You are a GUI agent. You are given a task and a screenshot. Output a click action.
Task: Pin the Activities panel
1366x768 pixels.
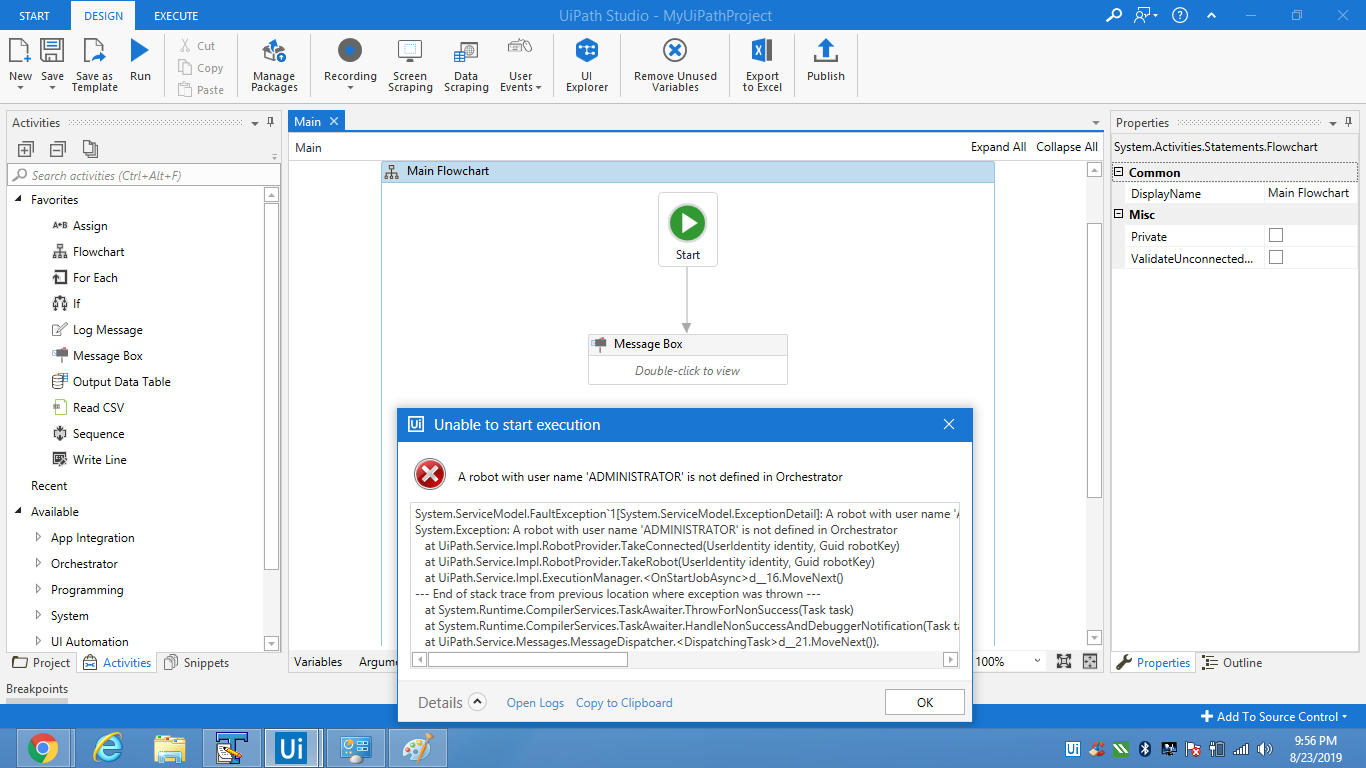[270, 122]
